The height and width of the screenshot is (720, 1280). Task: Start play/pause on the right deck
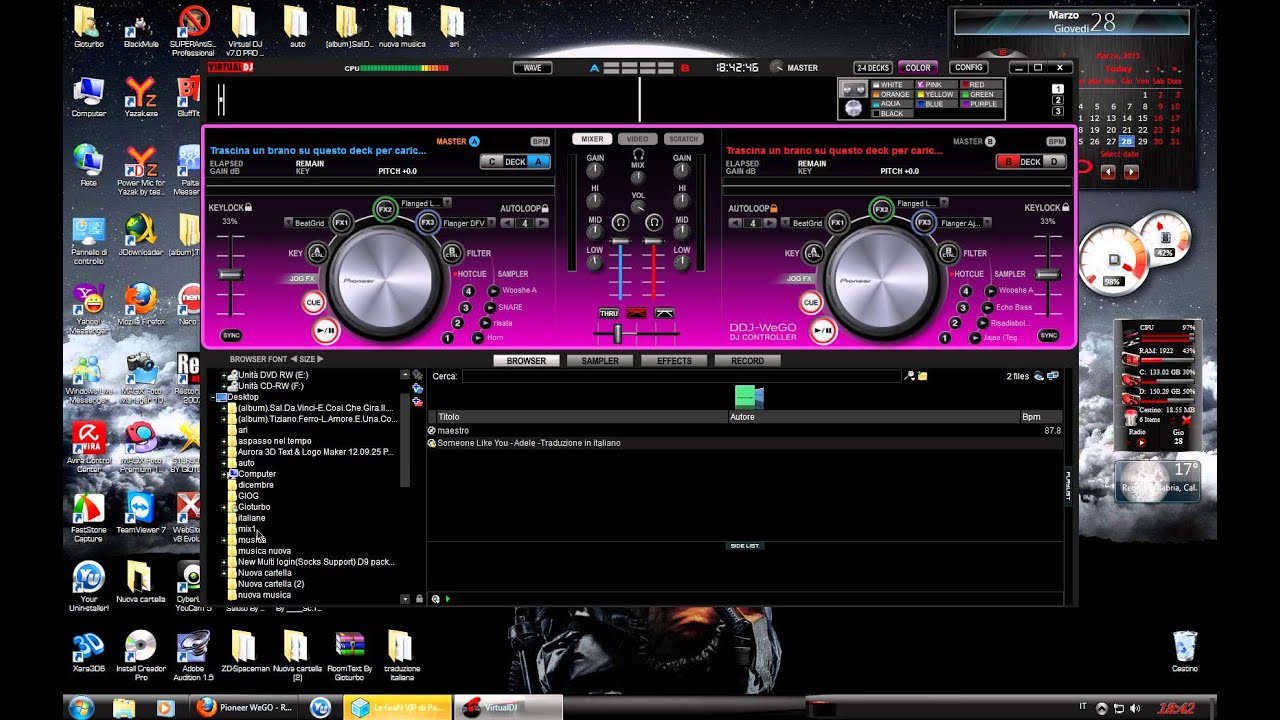click(822, 330)
